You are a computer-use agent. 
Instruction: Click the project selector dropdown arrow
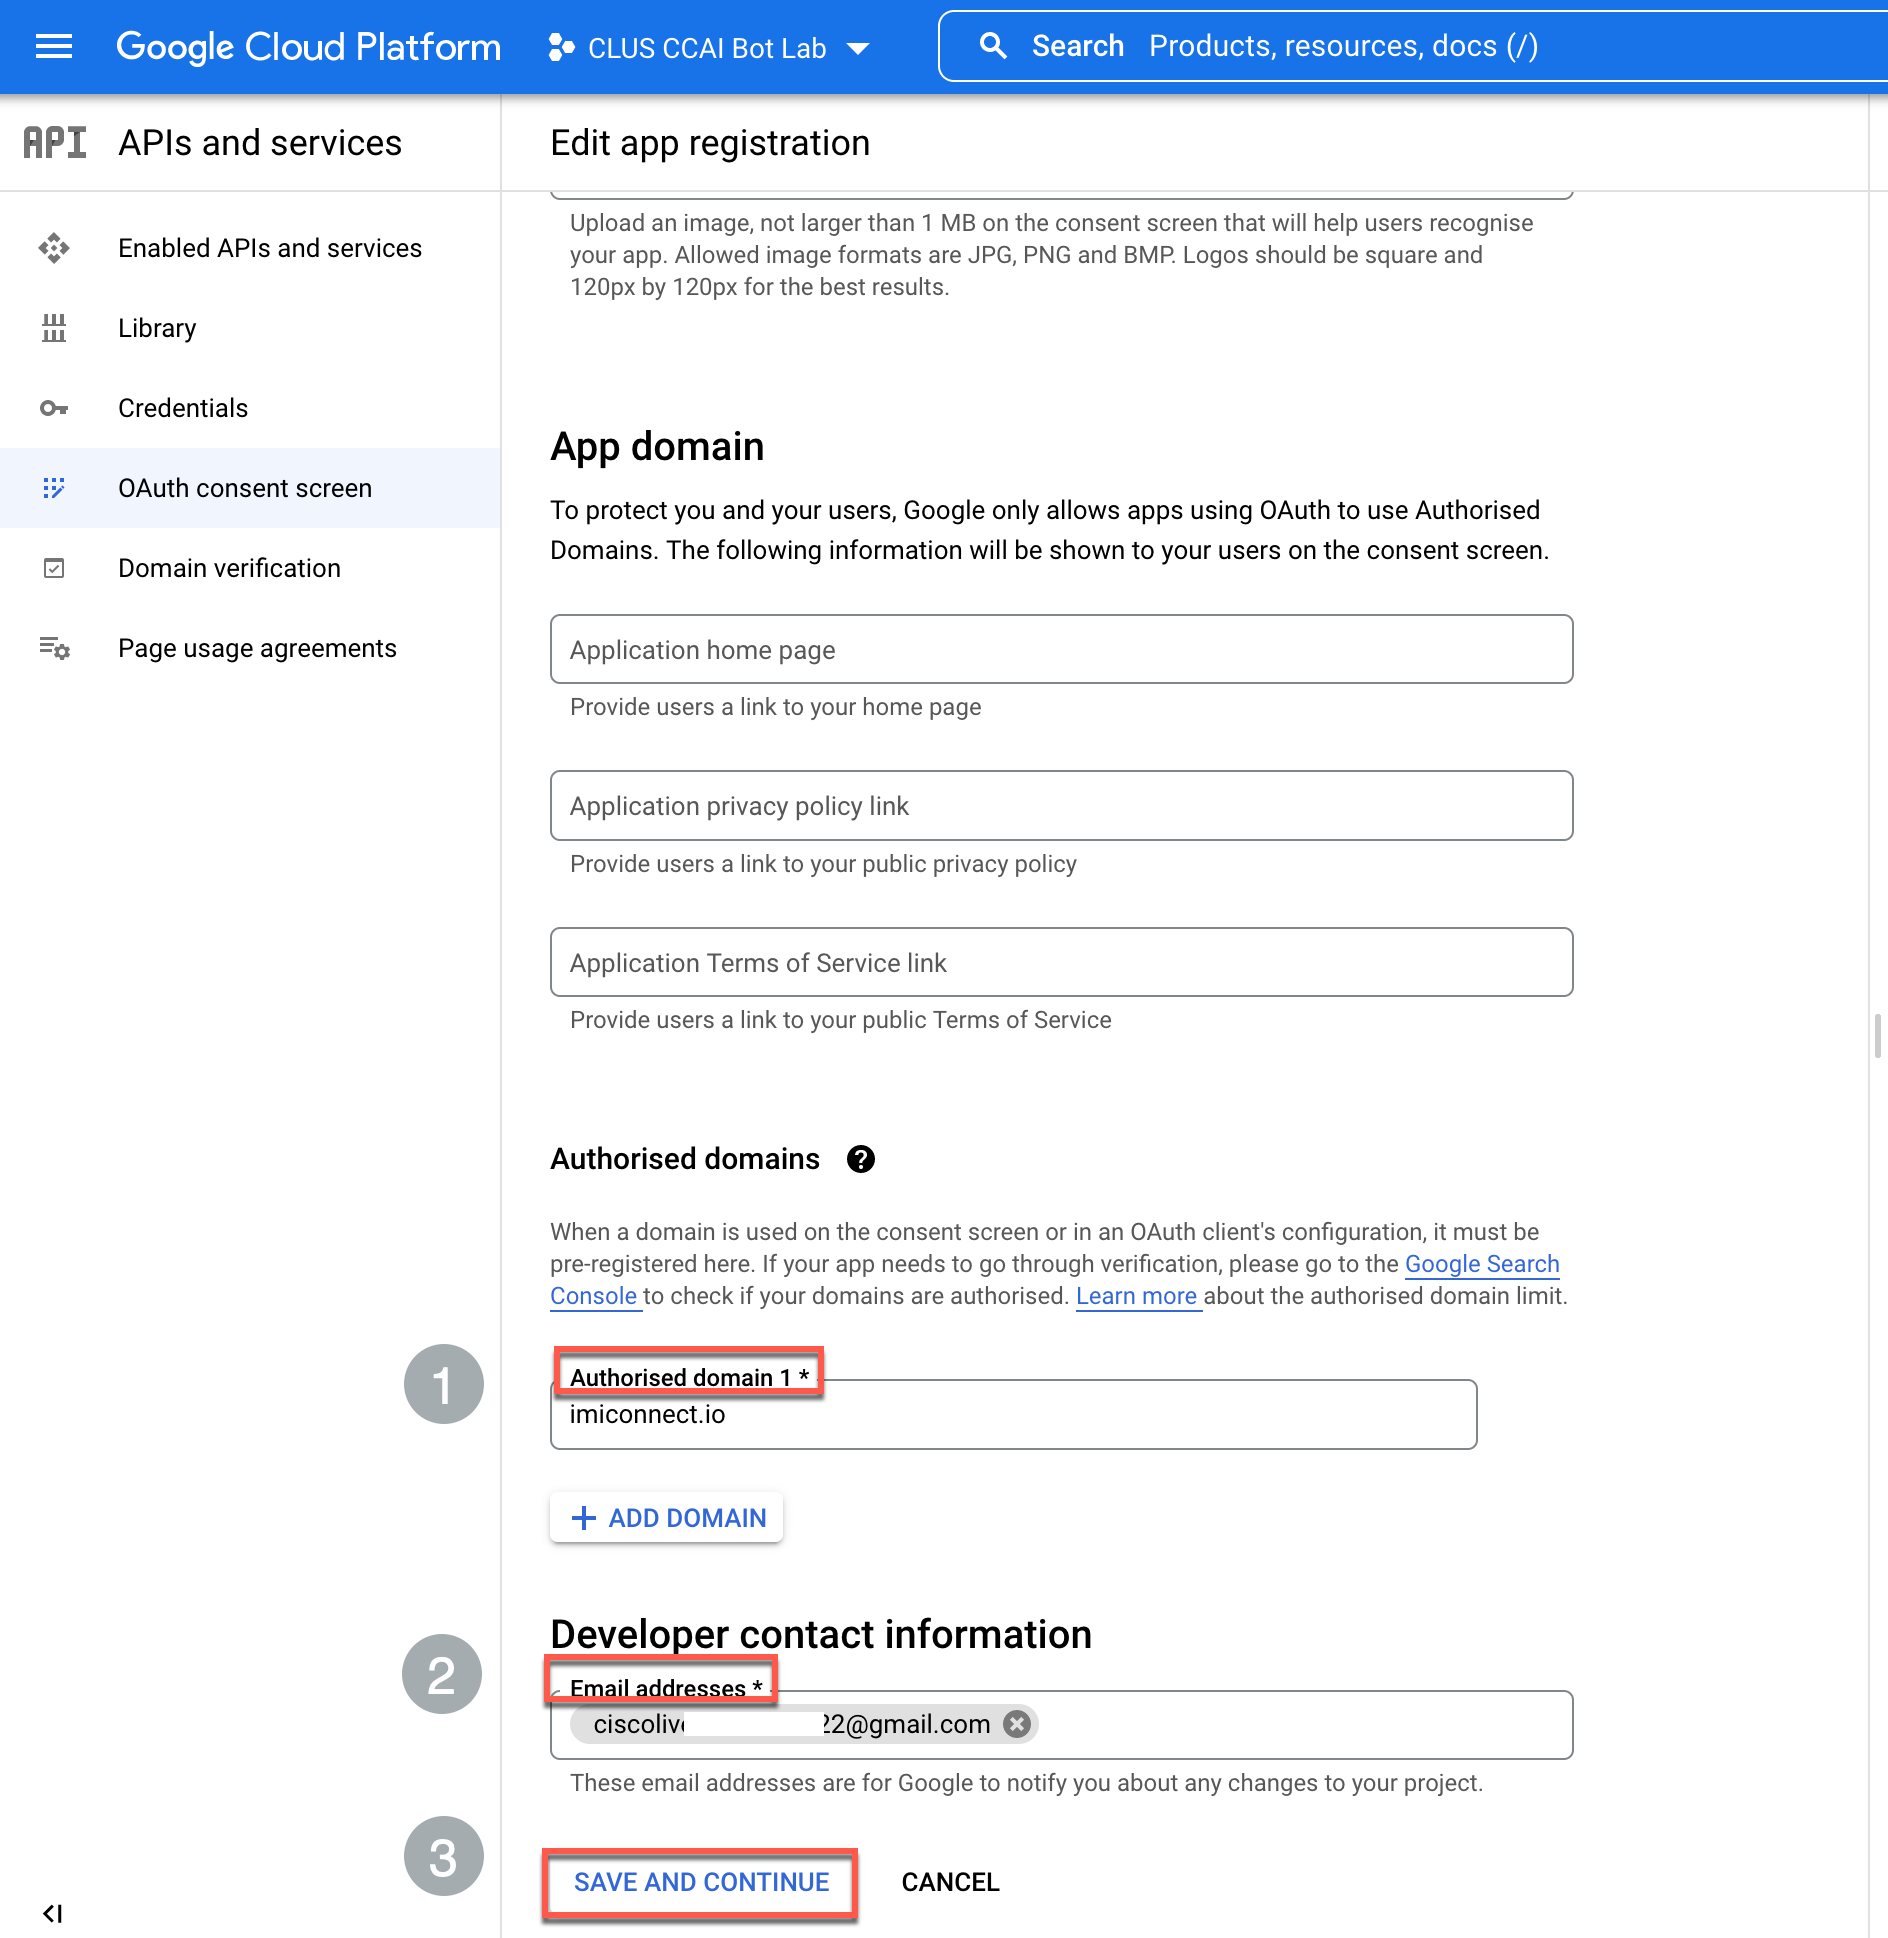(858, 48)
